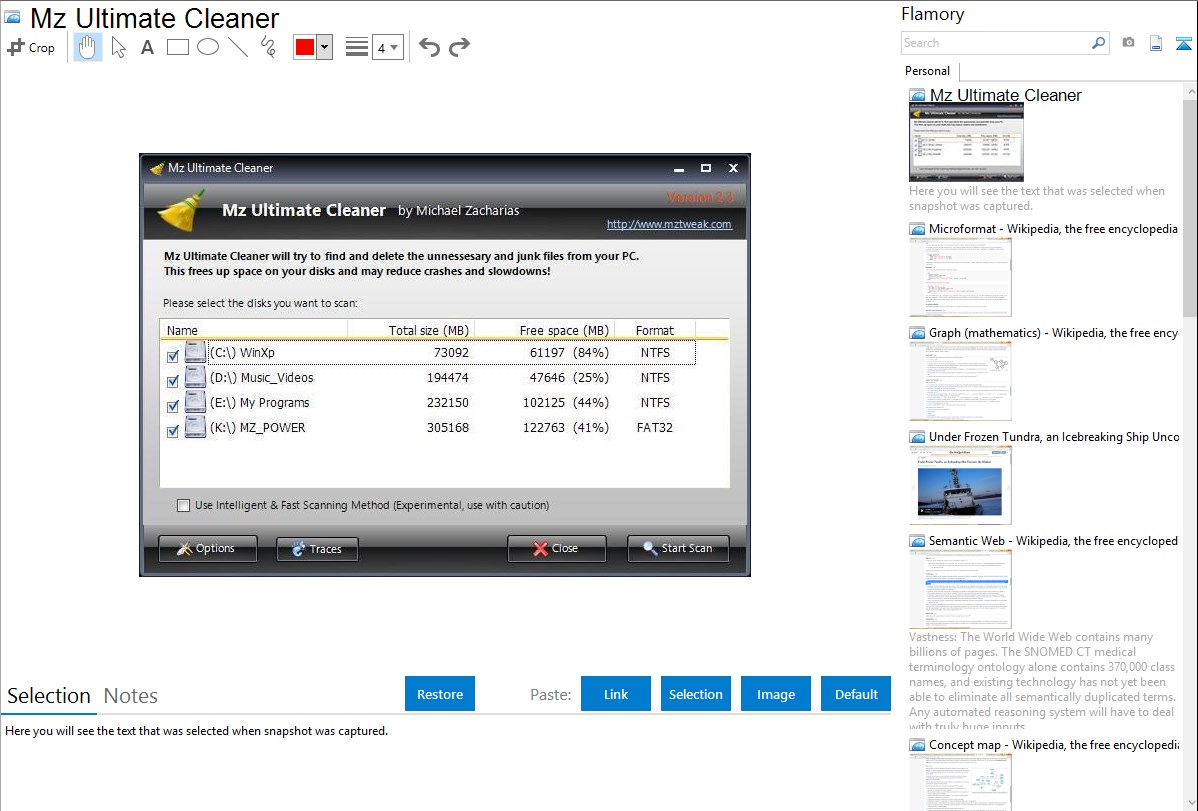Enable Intelligent & Fast Scanning Method

pos(183,505)
